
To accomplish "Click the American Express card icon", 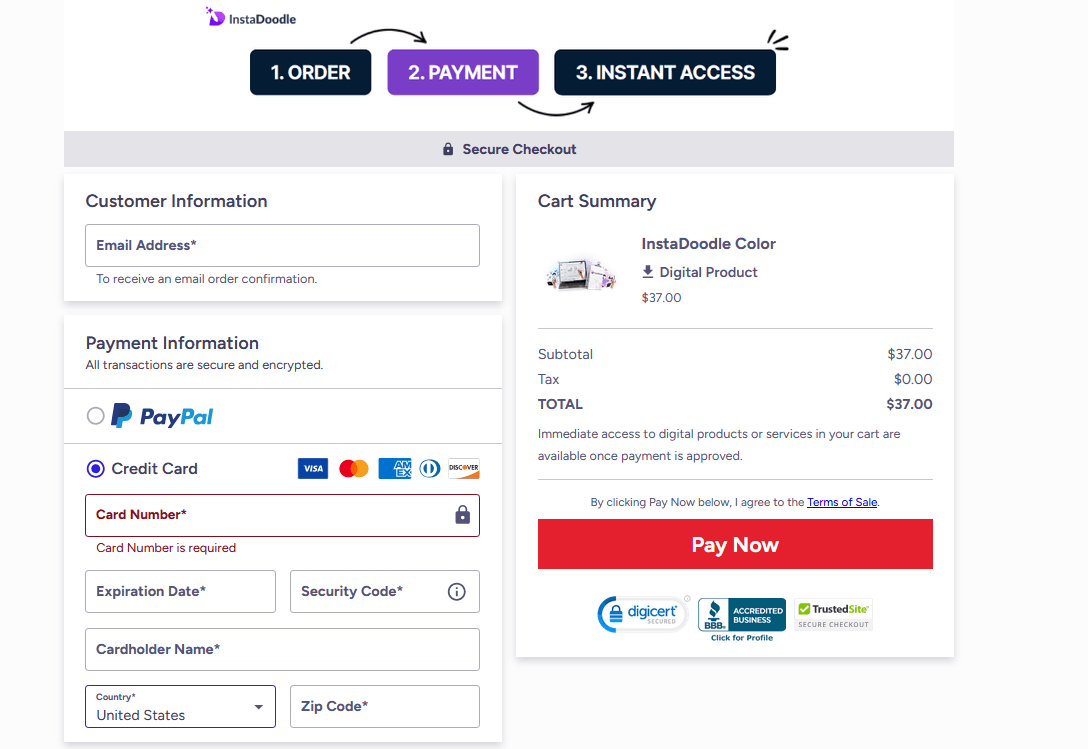I will [x=394, y=468].
